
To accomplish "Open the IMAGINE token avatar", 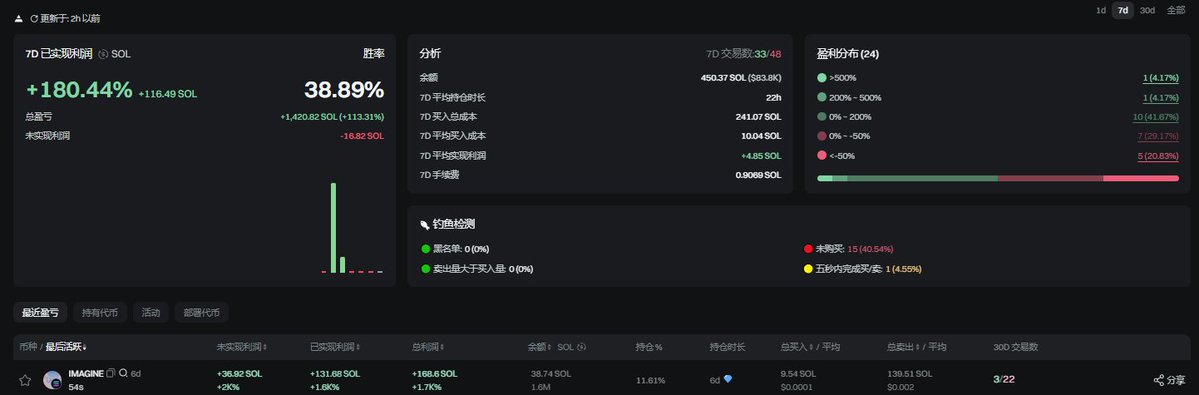I will (x=52, y=380).
